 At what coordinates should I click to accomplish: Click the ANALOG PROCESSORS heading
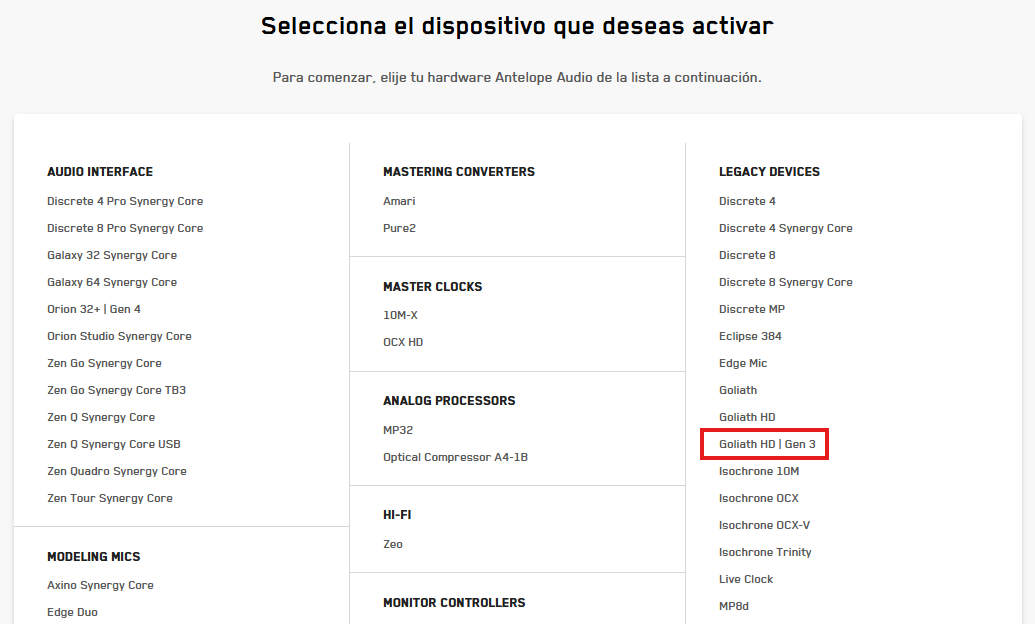(449, 401)
